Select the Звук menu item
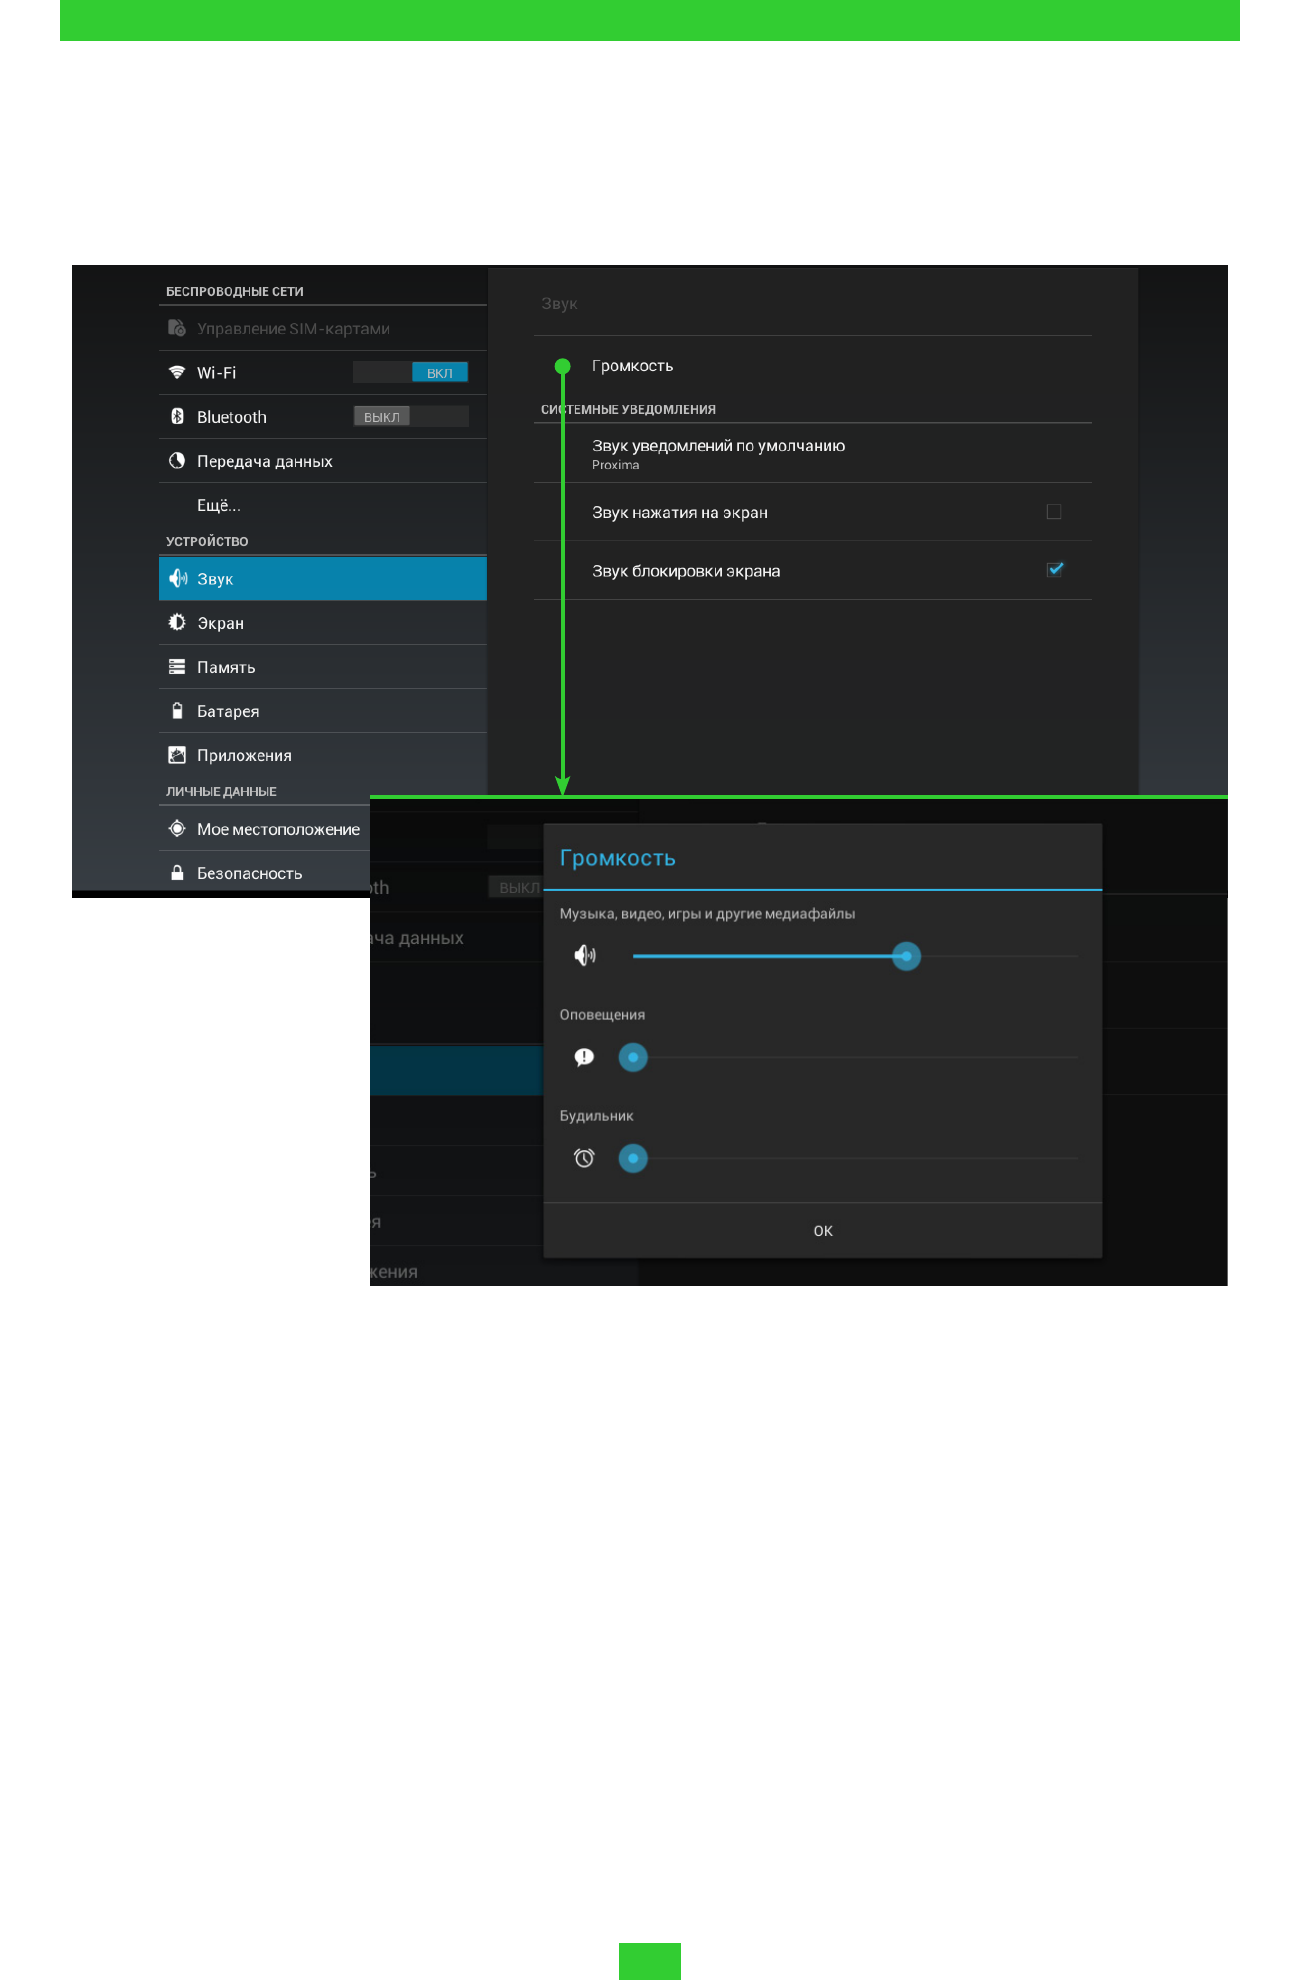Viewport: 1300px width, 1980px height. [322, 579]
